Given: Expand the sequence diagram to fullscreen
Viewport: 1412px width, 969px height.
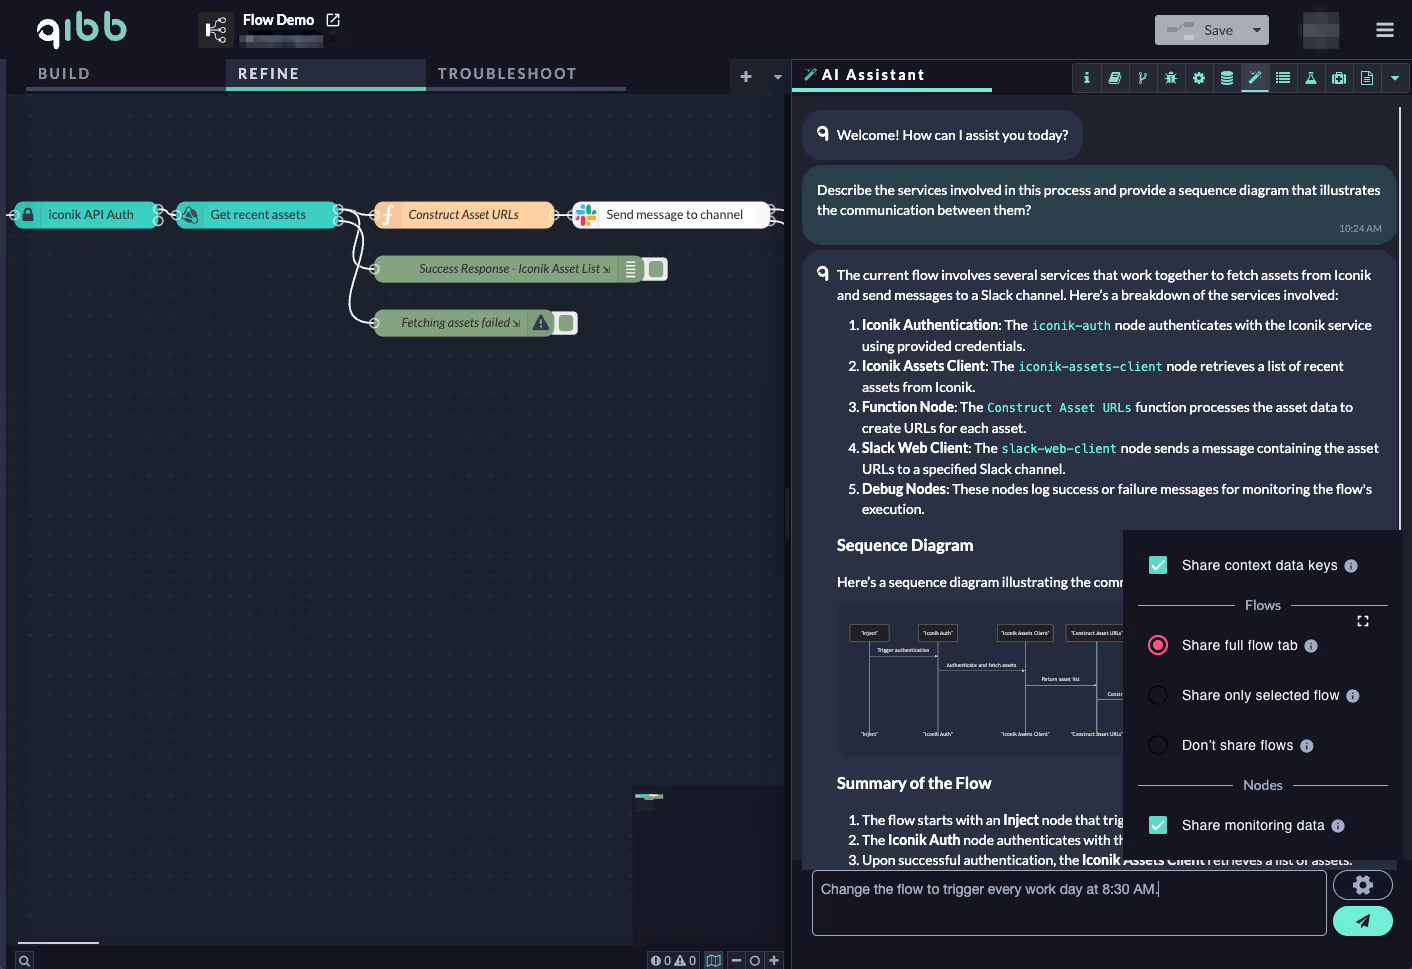Looking at the screenshot, I should click(x=1362, y=621).
